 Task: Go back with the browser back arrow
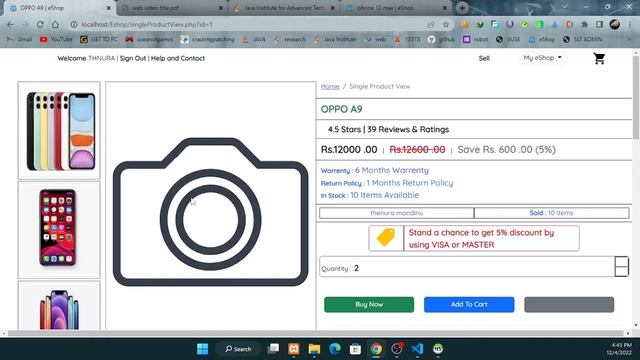tap(11, 24)
